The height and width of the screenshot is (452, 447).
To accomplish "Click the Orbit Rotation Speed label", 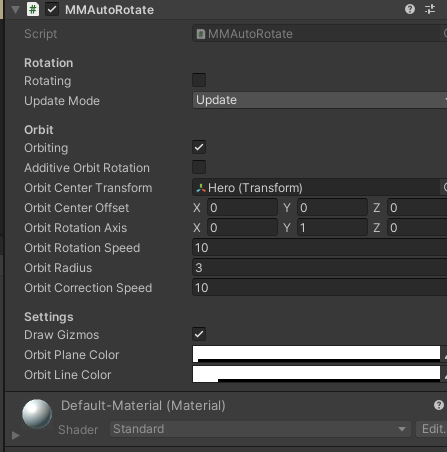I will pyautogui.click(x=82, y=248).
